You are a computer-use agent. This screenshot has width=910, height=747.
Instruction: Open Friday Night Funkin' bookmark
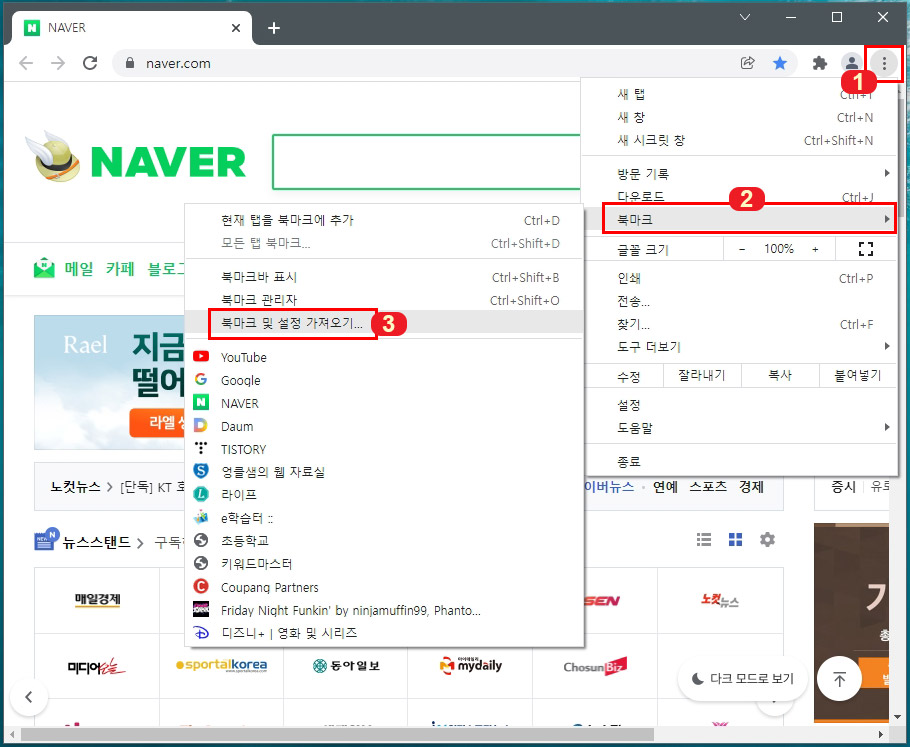(x=383, y=609)
